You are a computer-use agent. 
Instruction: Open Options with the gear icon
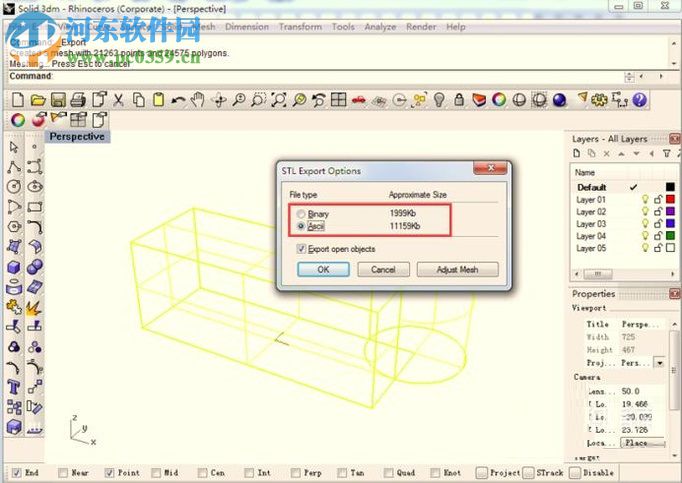pos(599,101)
